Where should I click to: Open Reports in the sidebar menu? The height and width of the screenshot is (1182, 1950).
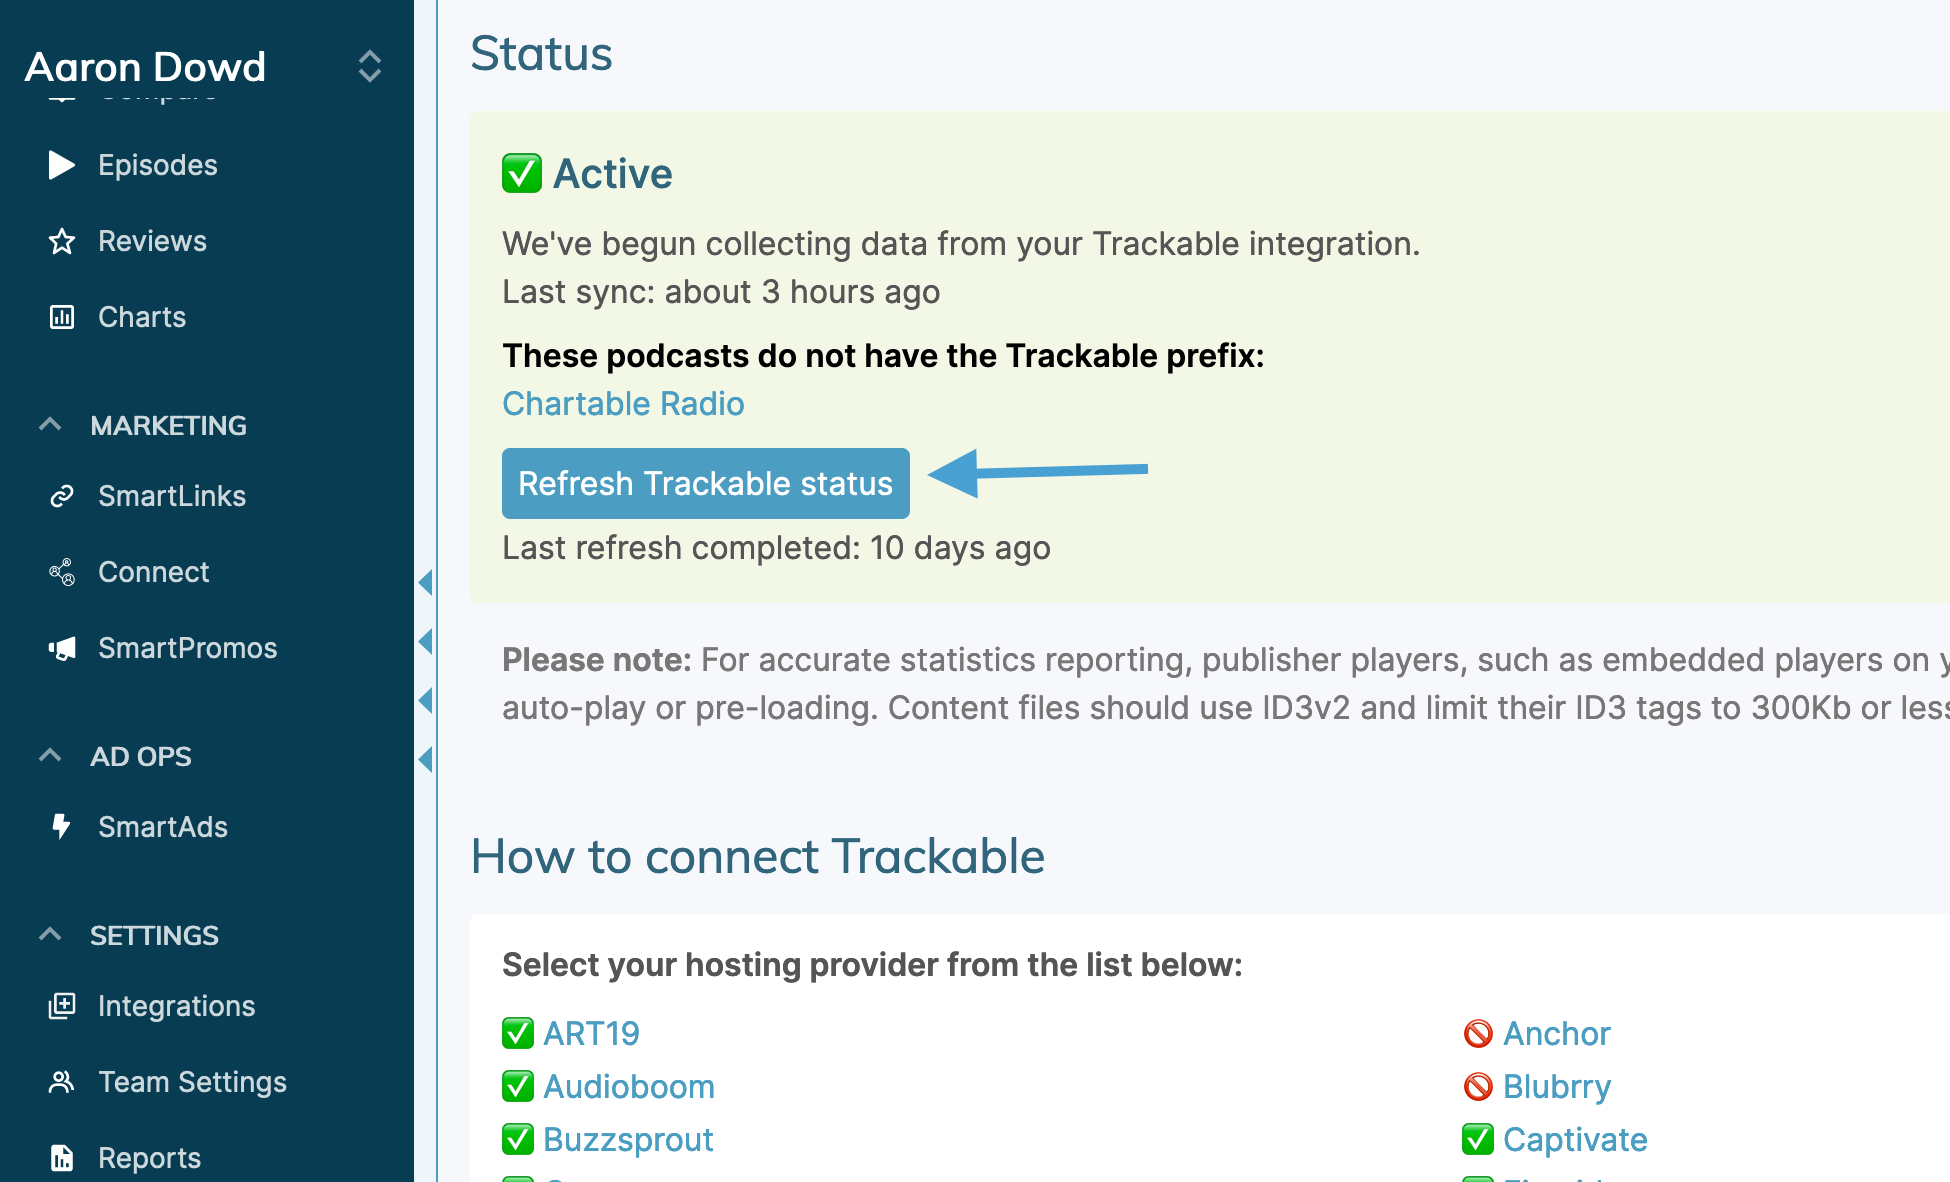click(x=149, y=1158)
